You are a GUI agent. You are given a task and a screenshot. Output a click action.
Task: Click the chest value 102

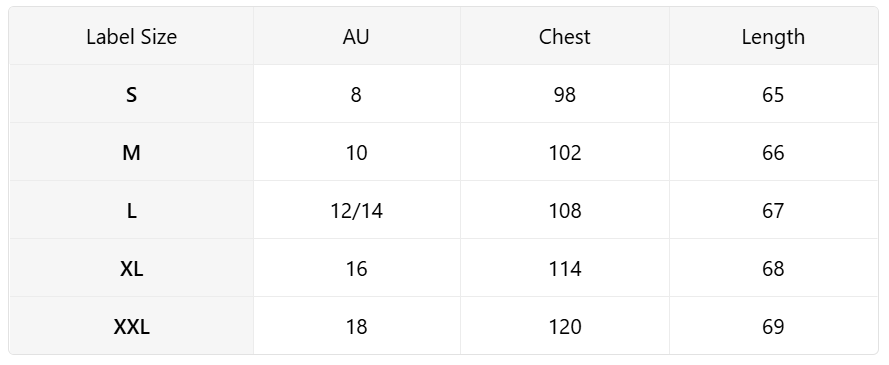(565, 152)
